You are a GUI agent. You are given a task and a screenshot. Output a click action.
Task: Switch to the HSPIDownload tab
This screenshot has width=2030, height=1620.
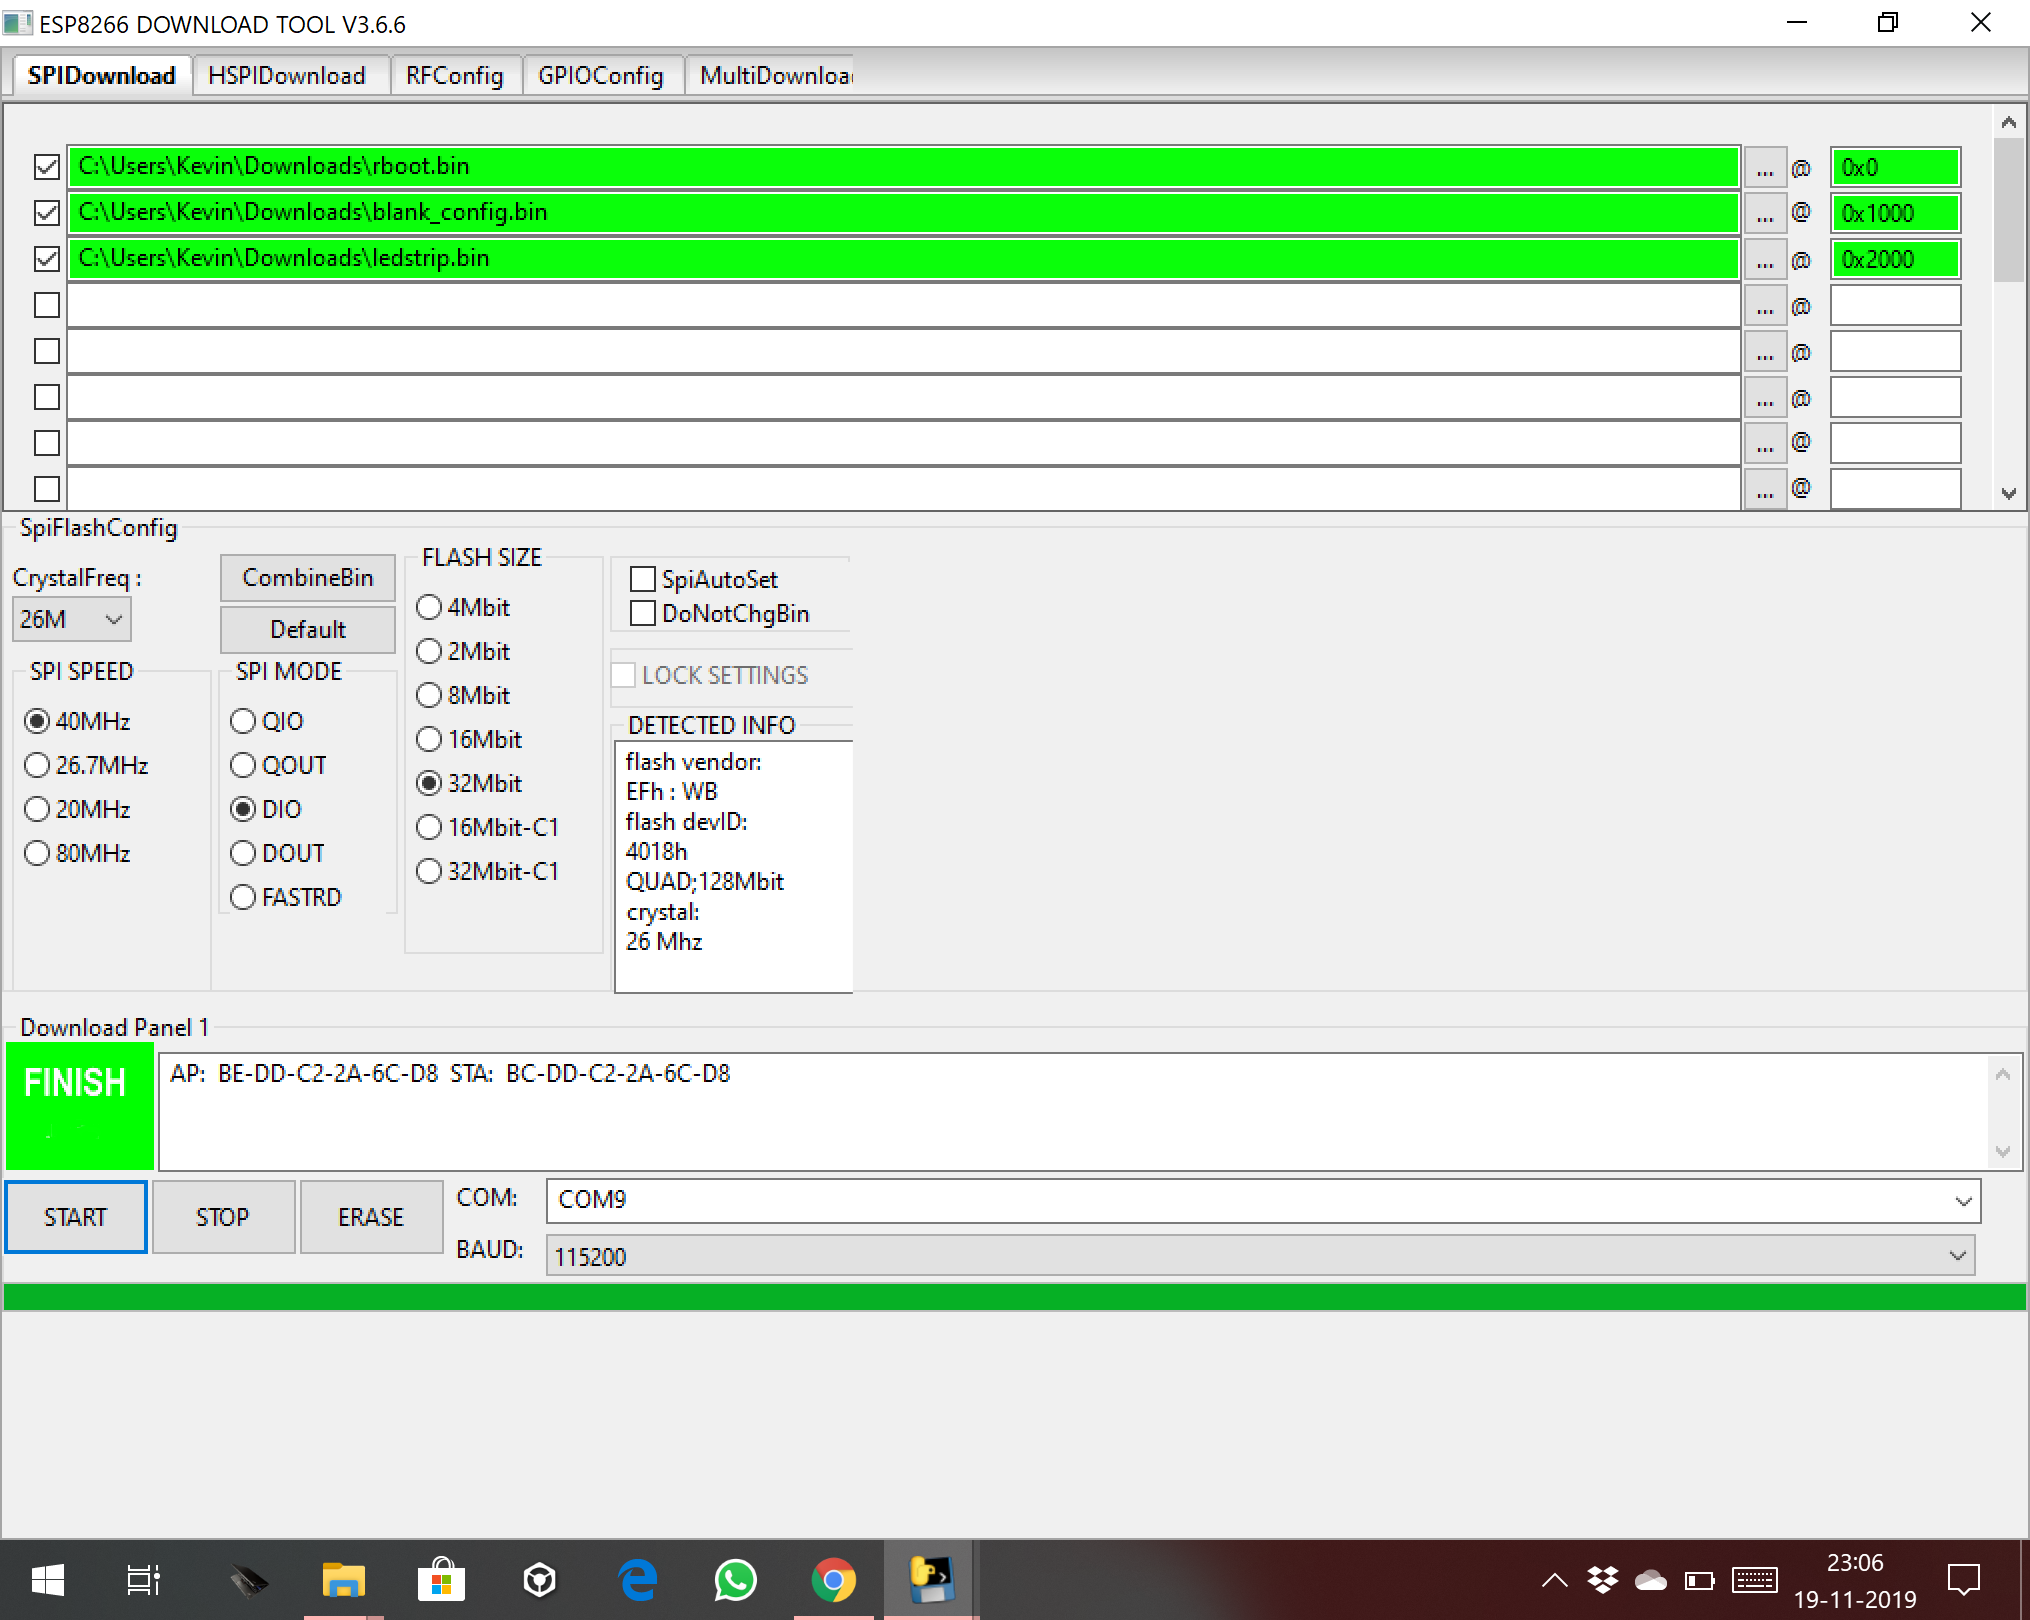click(x=287, y=76)
